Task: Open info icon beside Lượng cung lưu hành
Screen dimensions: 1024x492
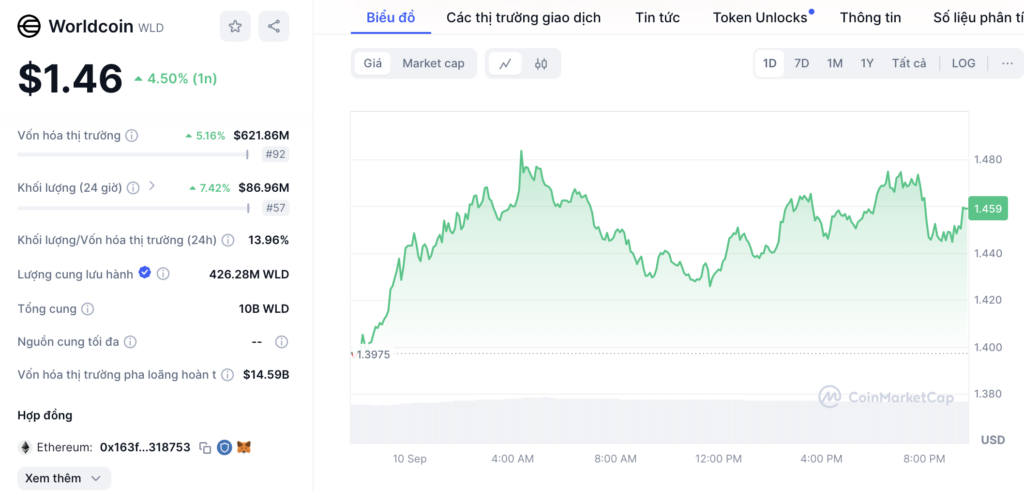Action: pos(163,274)
